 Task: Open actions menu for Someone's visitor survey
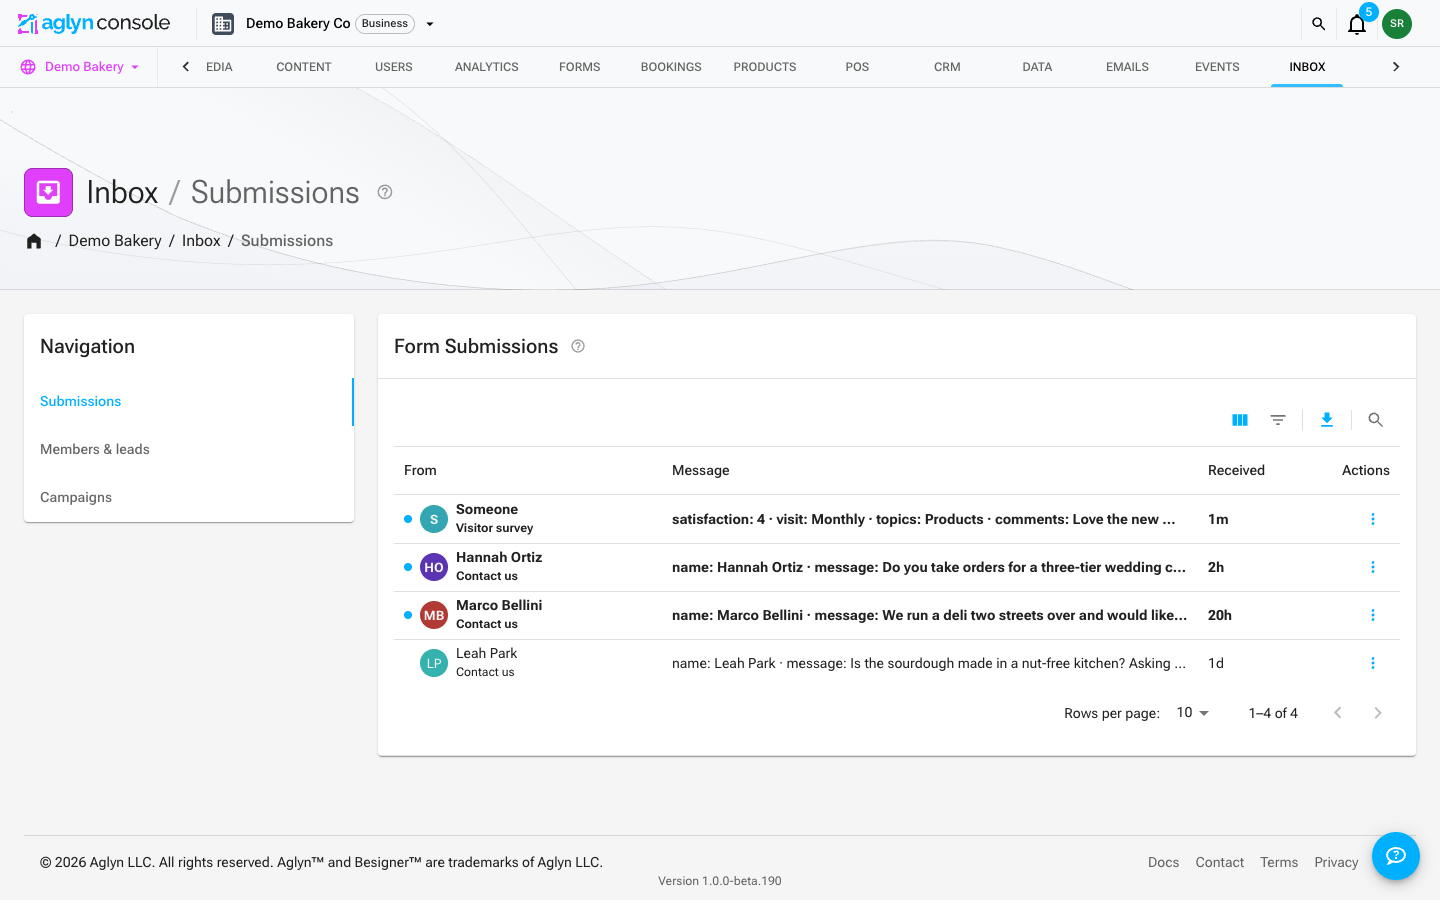click(1373, 519)
